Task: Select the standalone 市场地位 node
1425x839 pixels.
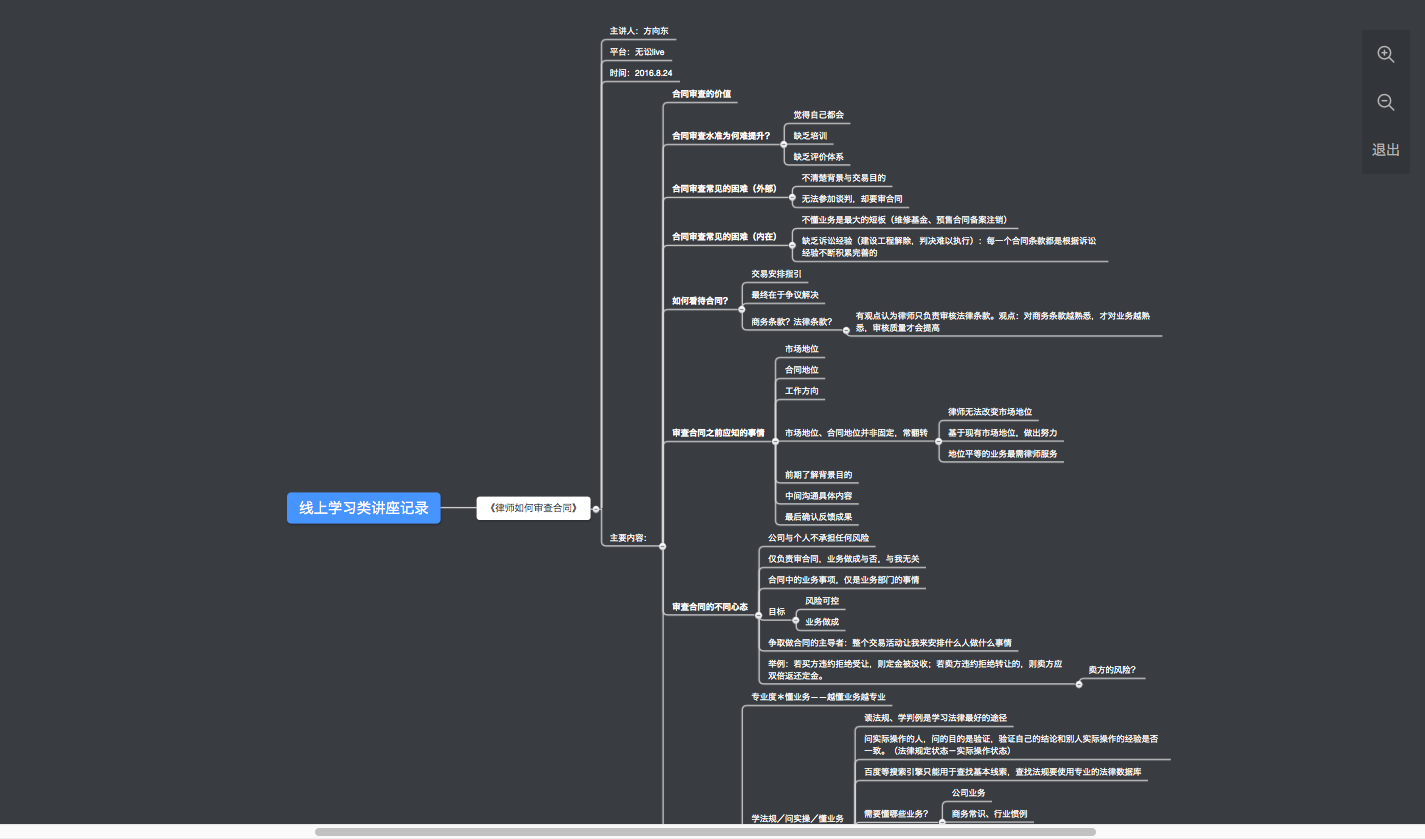Action: [801, 349]
